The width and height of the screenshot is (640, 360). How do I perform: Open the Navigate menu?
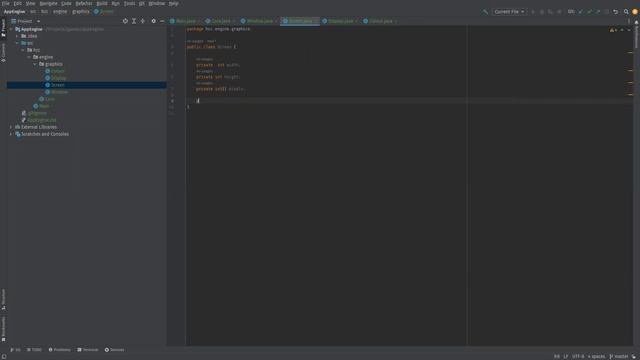tap(49, 3)
